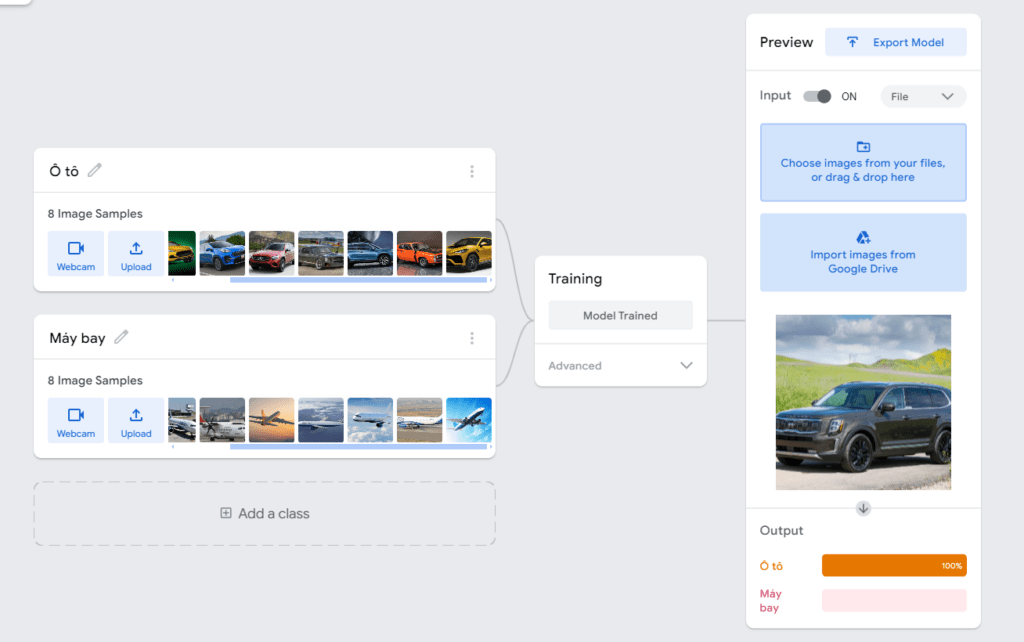Select the propeller plane sample thumbnail
The width and height of the screenshot is (1024, 642).
click(x=222, y=420)
